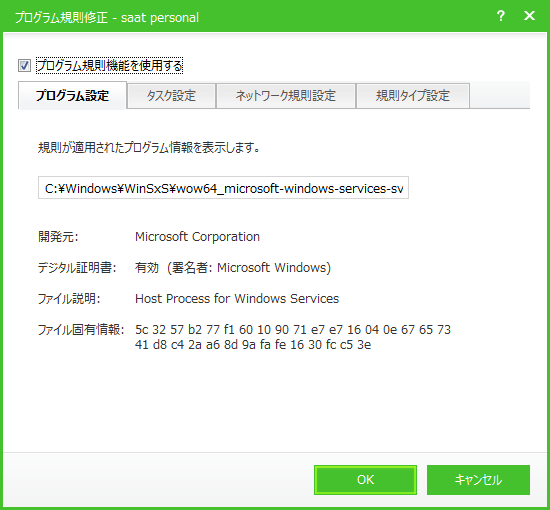
Task: Switch to the タスク設定 tab
Action: [x=171, y=95]
